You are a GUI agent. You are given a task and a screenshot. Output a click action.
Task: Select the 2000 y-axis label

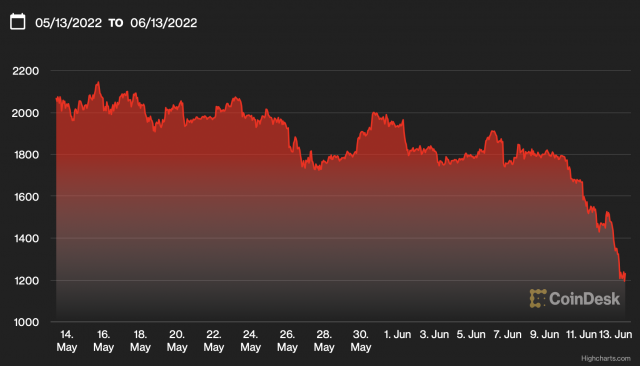(x=25, y=113)
